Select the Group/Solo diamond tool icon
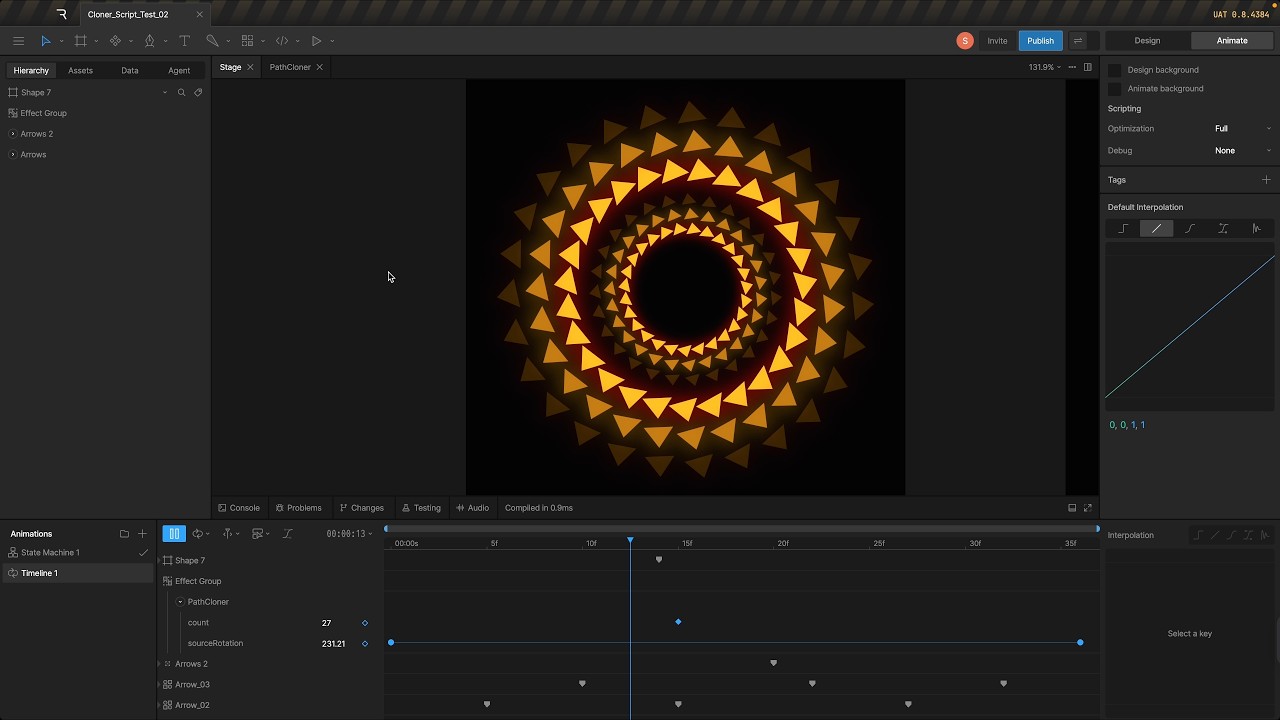This screenshot has width=1280, height=720. coord(115,41)
